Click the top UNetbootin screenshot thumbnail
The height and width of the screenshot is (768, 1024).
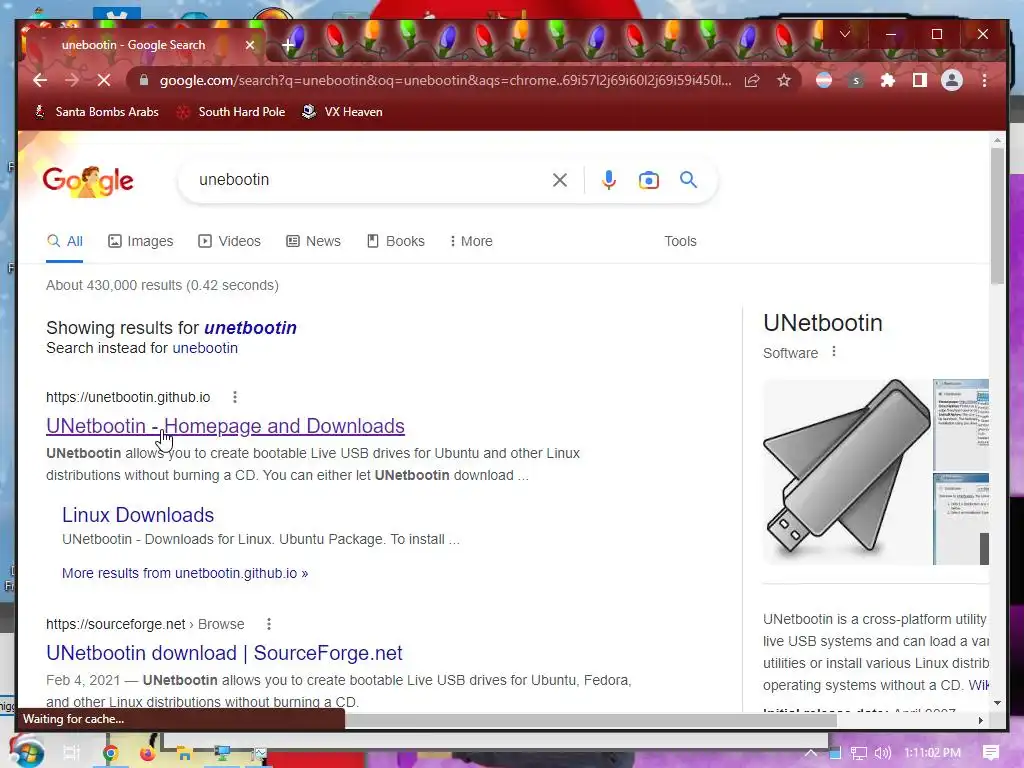[961, 424]
